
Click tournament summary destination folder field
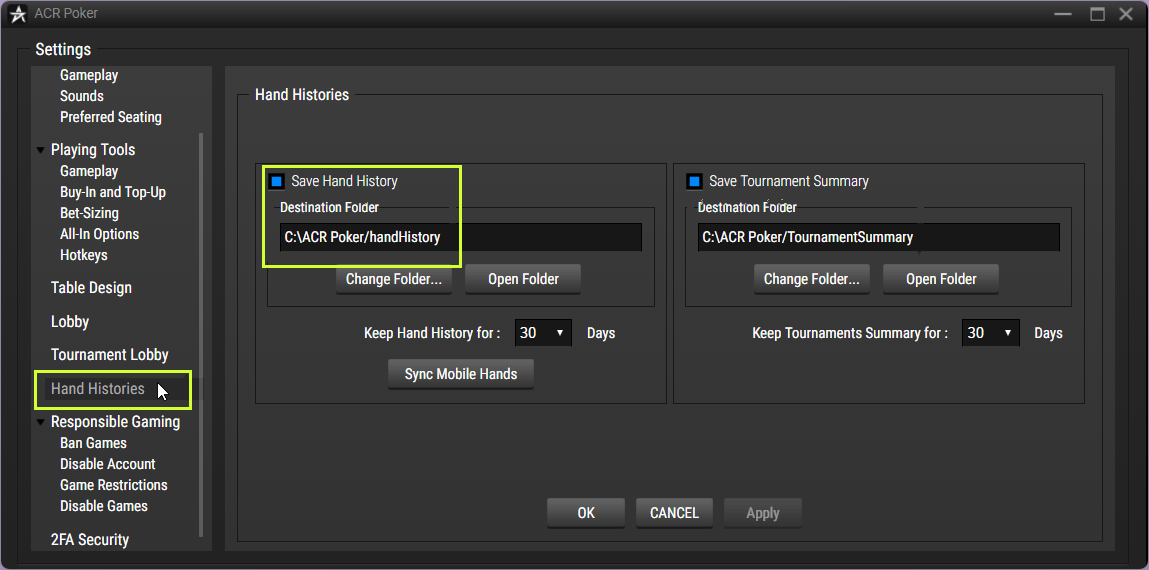(x=879, y=237)
